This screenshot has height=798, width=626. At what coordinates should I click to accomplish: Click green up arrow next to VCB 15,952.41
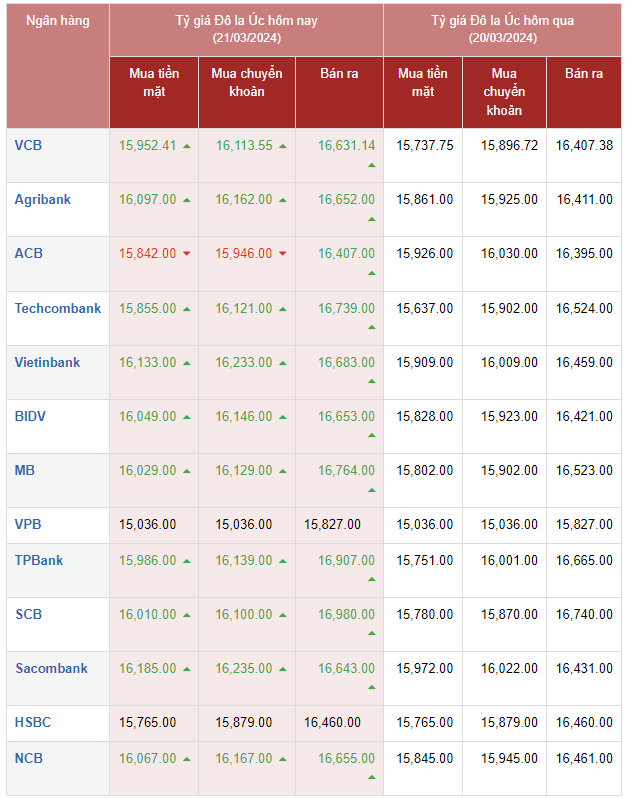coord(186,146)
